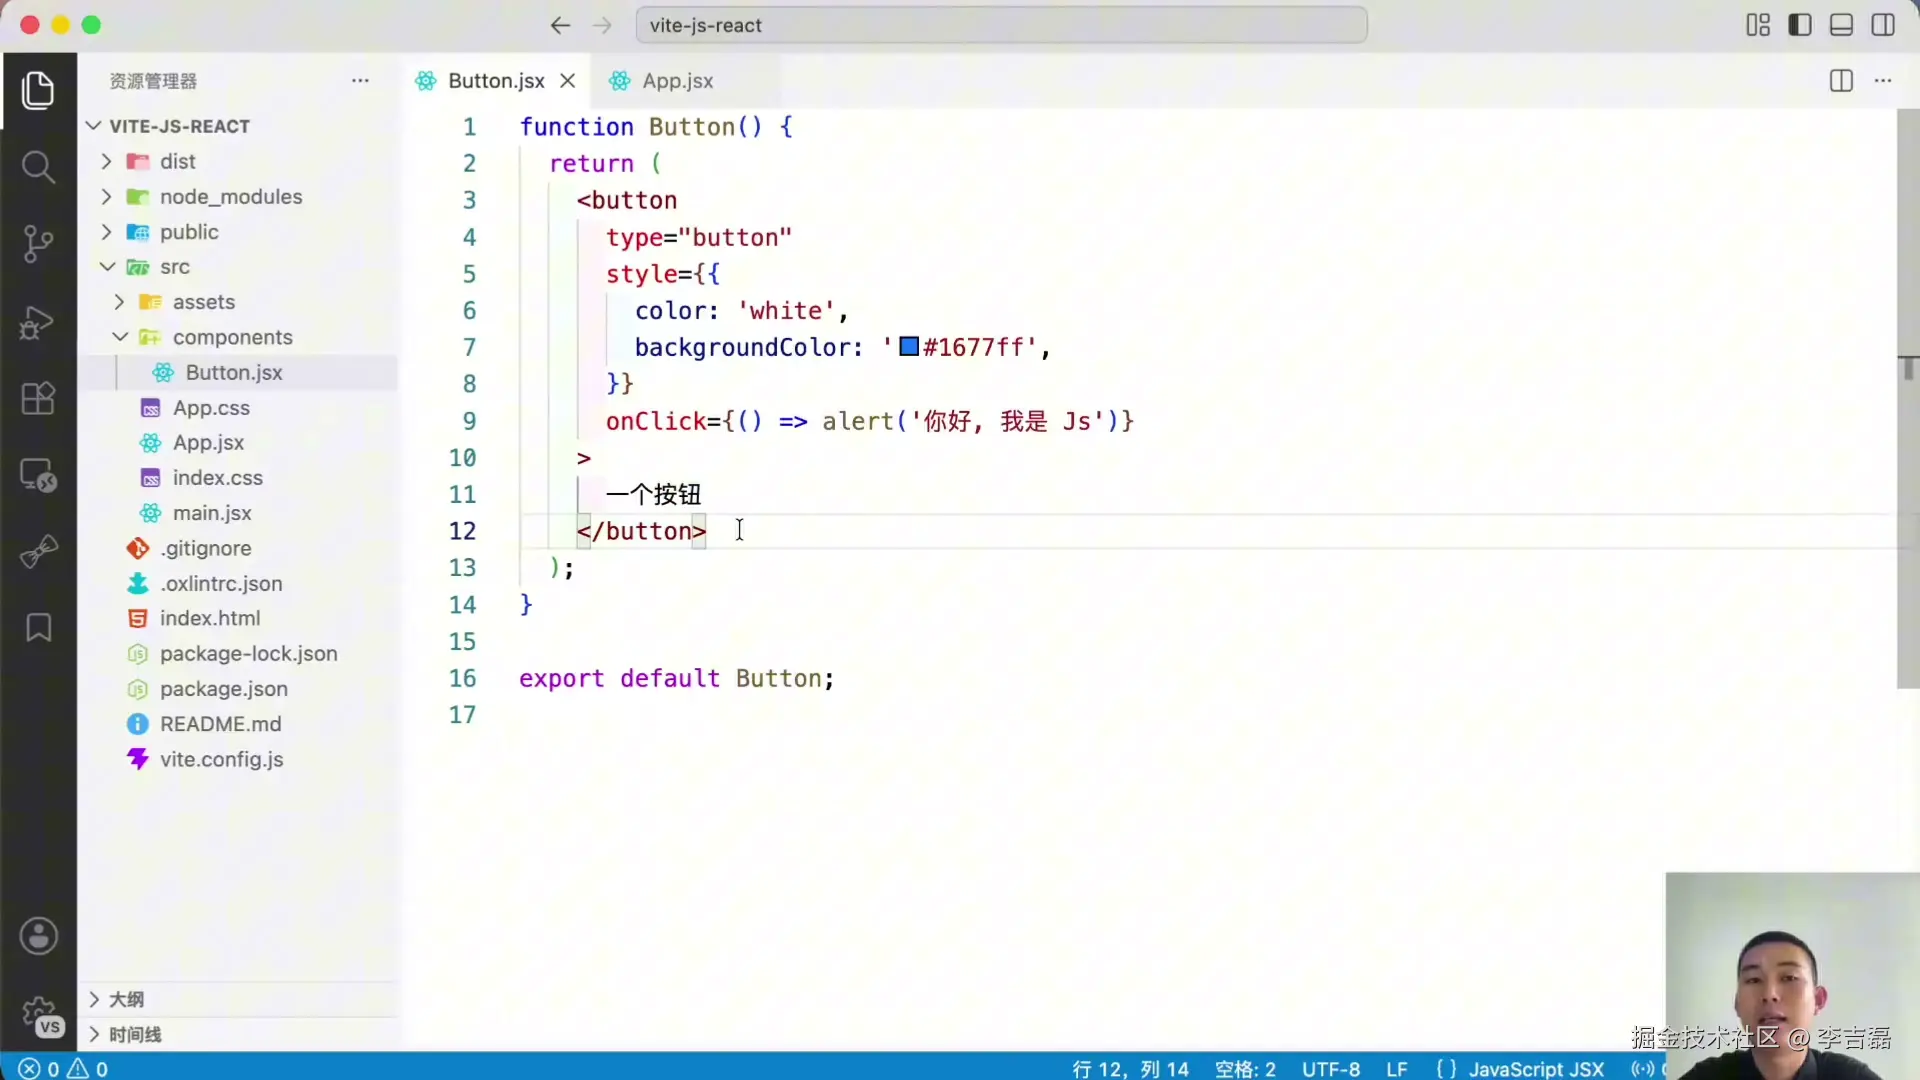Image resolution: width=1920 pixels, height=1080 pixels.
Task: Open Explorer panel More Actions menu
Action: pos(360,81)
